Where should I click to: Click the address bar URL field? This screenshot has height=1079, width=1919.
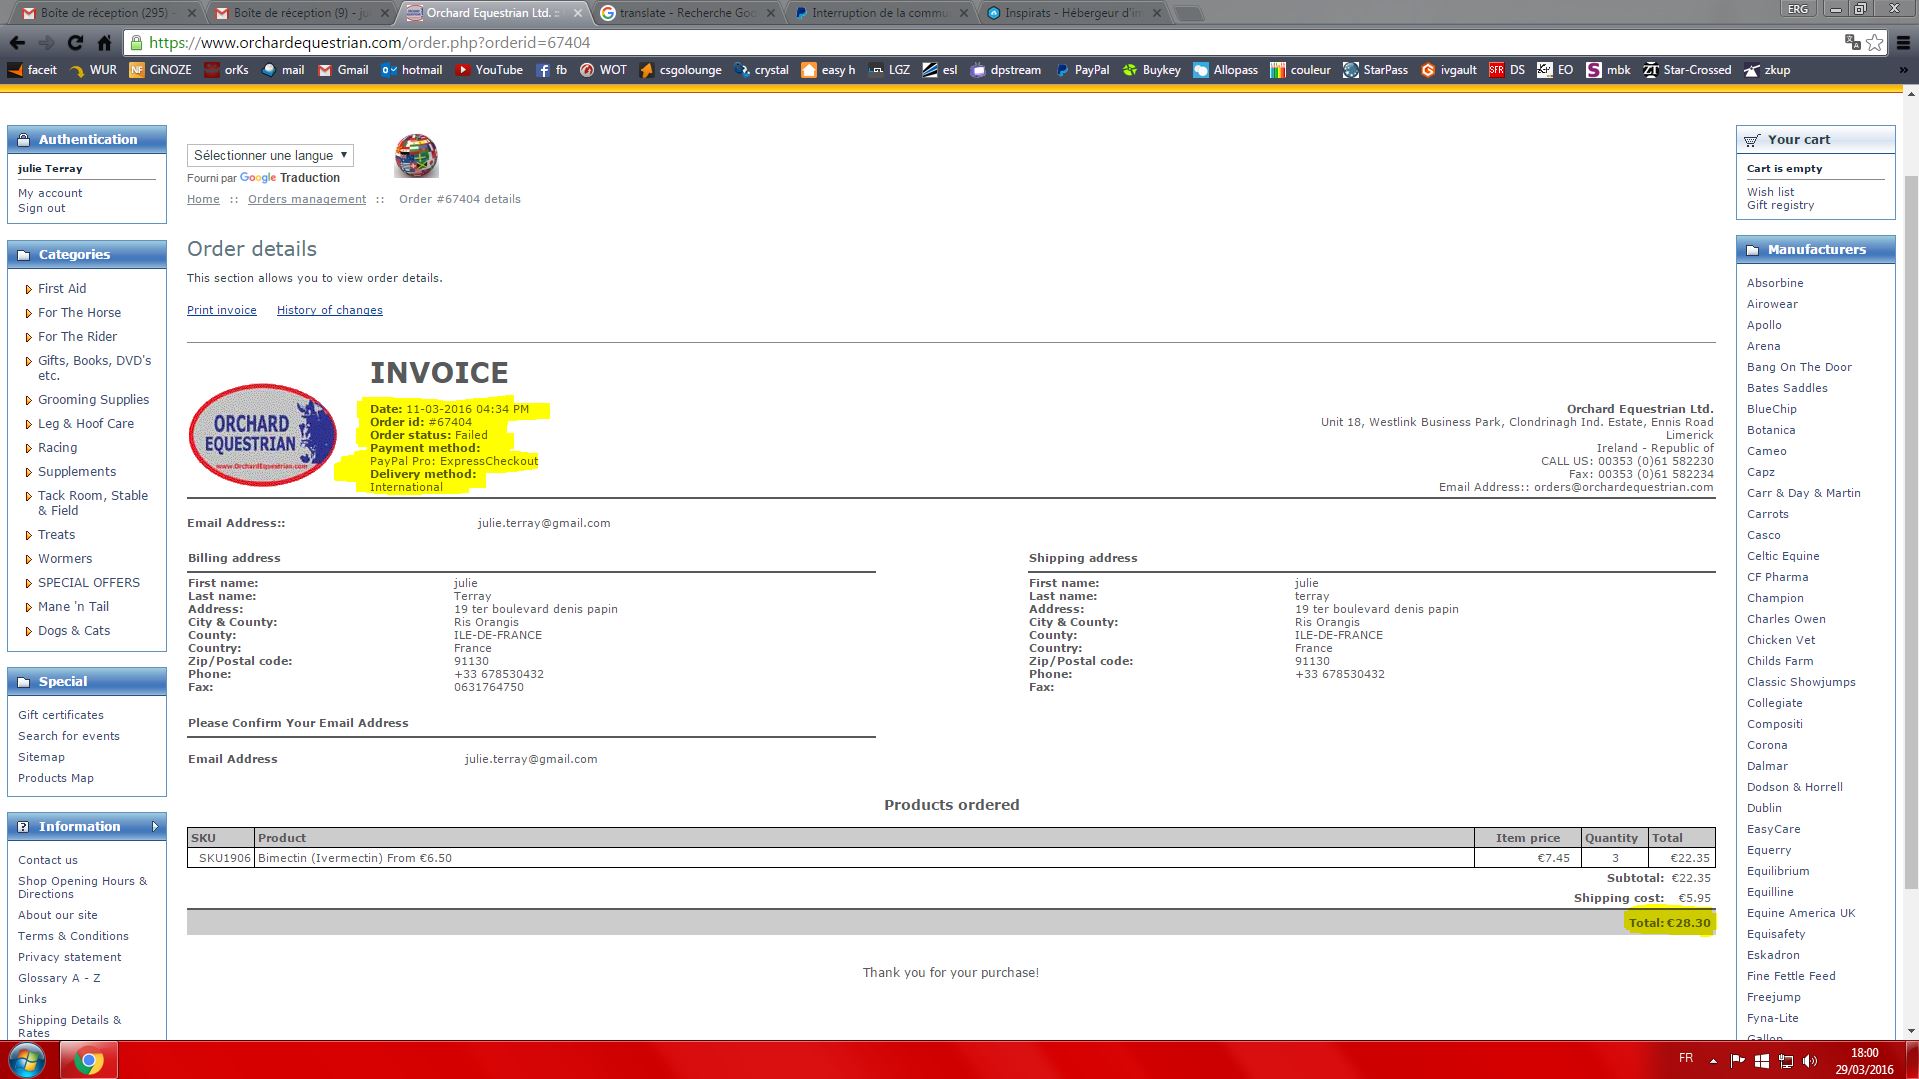coord(980,43)
